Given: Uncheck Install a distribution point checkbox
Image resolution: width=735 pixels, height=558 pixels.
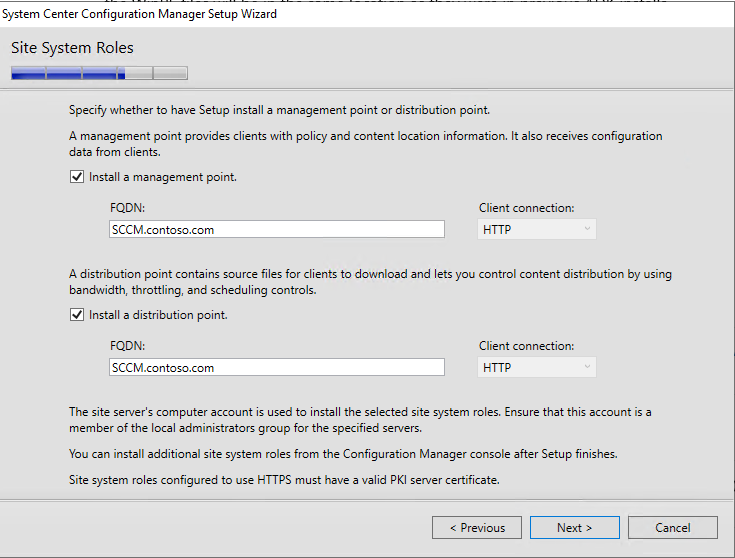Looking at the screenshot, I should 77,315.
